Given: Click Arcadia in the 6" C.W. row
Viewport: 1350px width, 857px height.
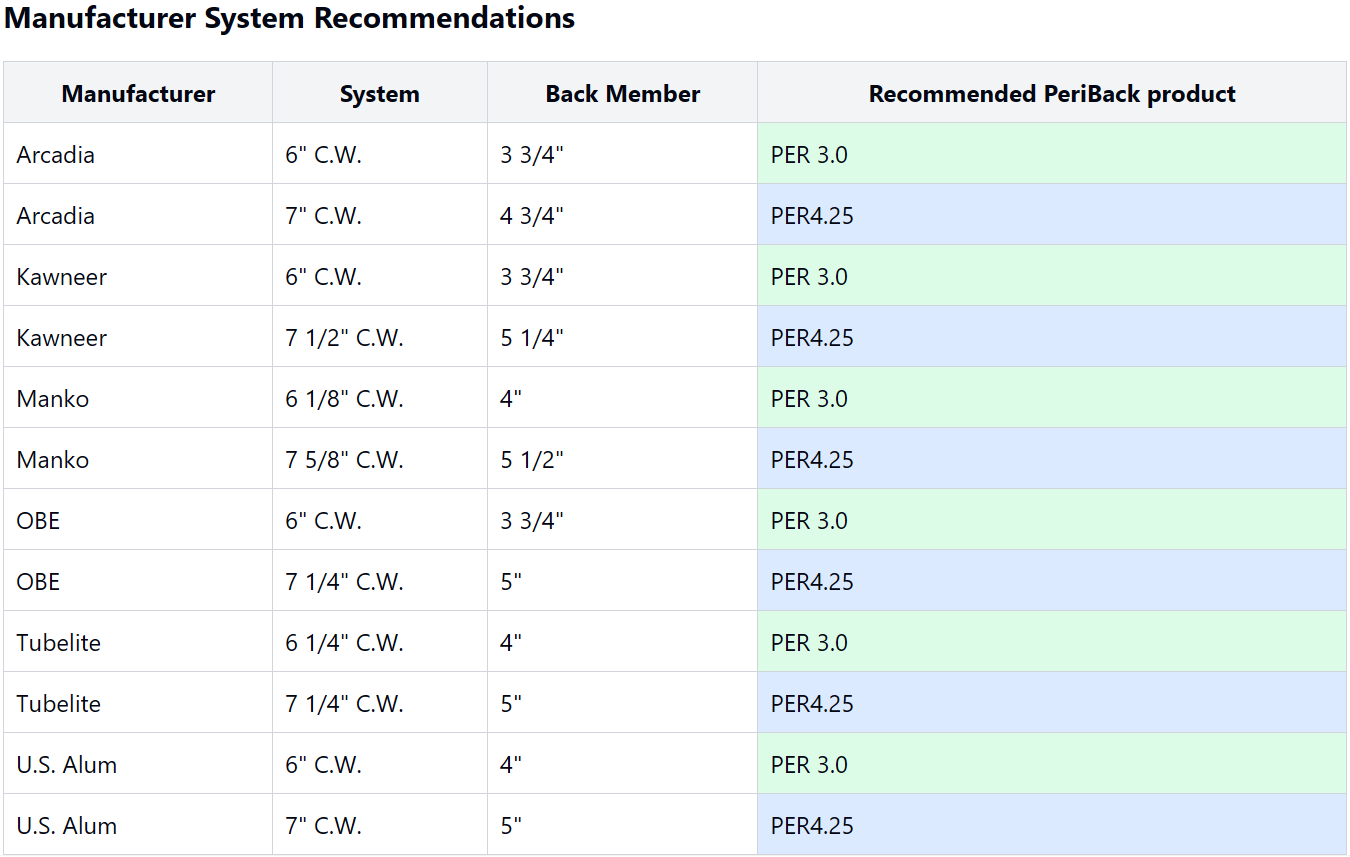Looking at the screenshot, I should [55, 155].
